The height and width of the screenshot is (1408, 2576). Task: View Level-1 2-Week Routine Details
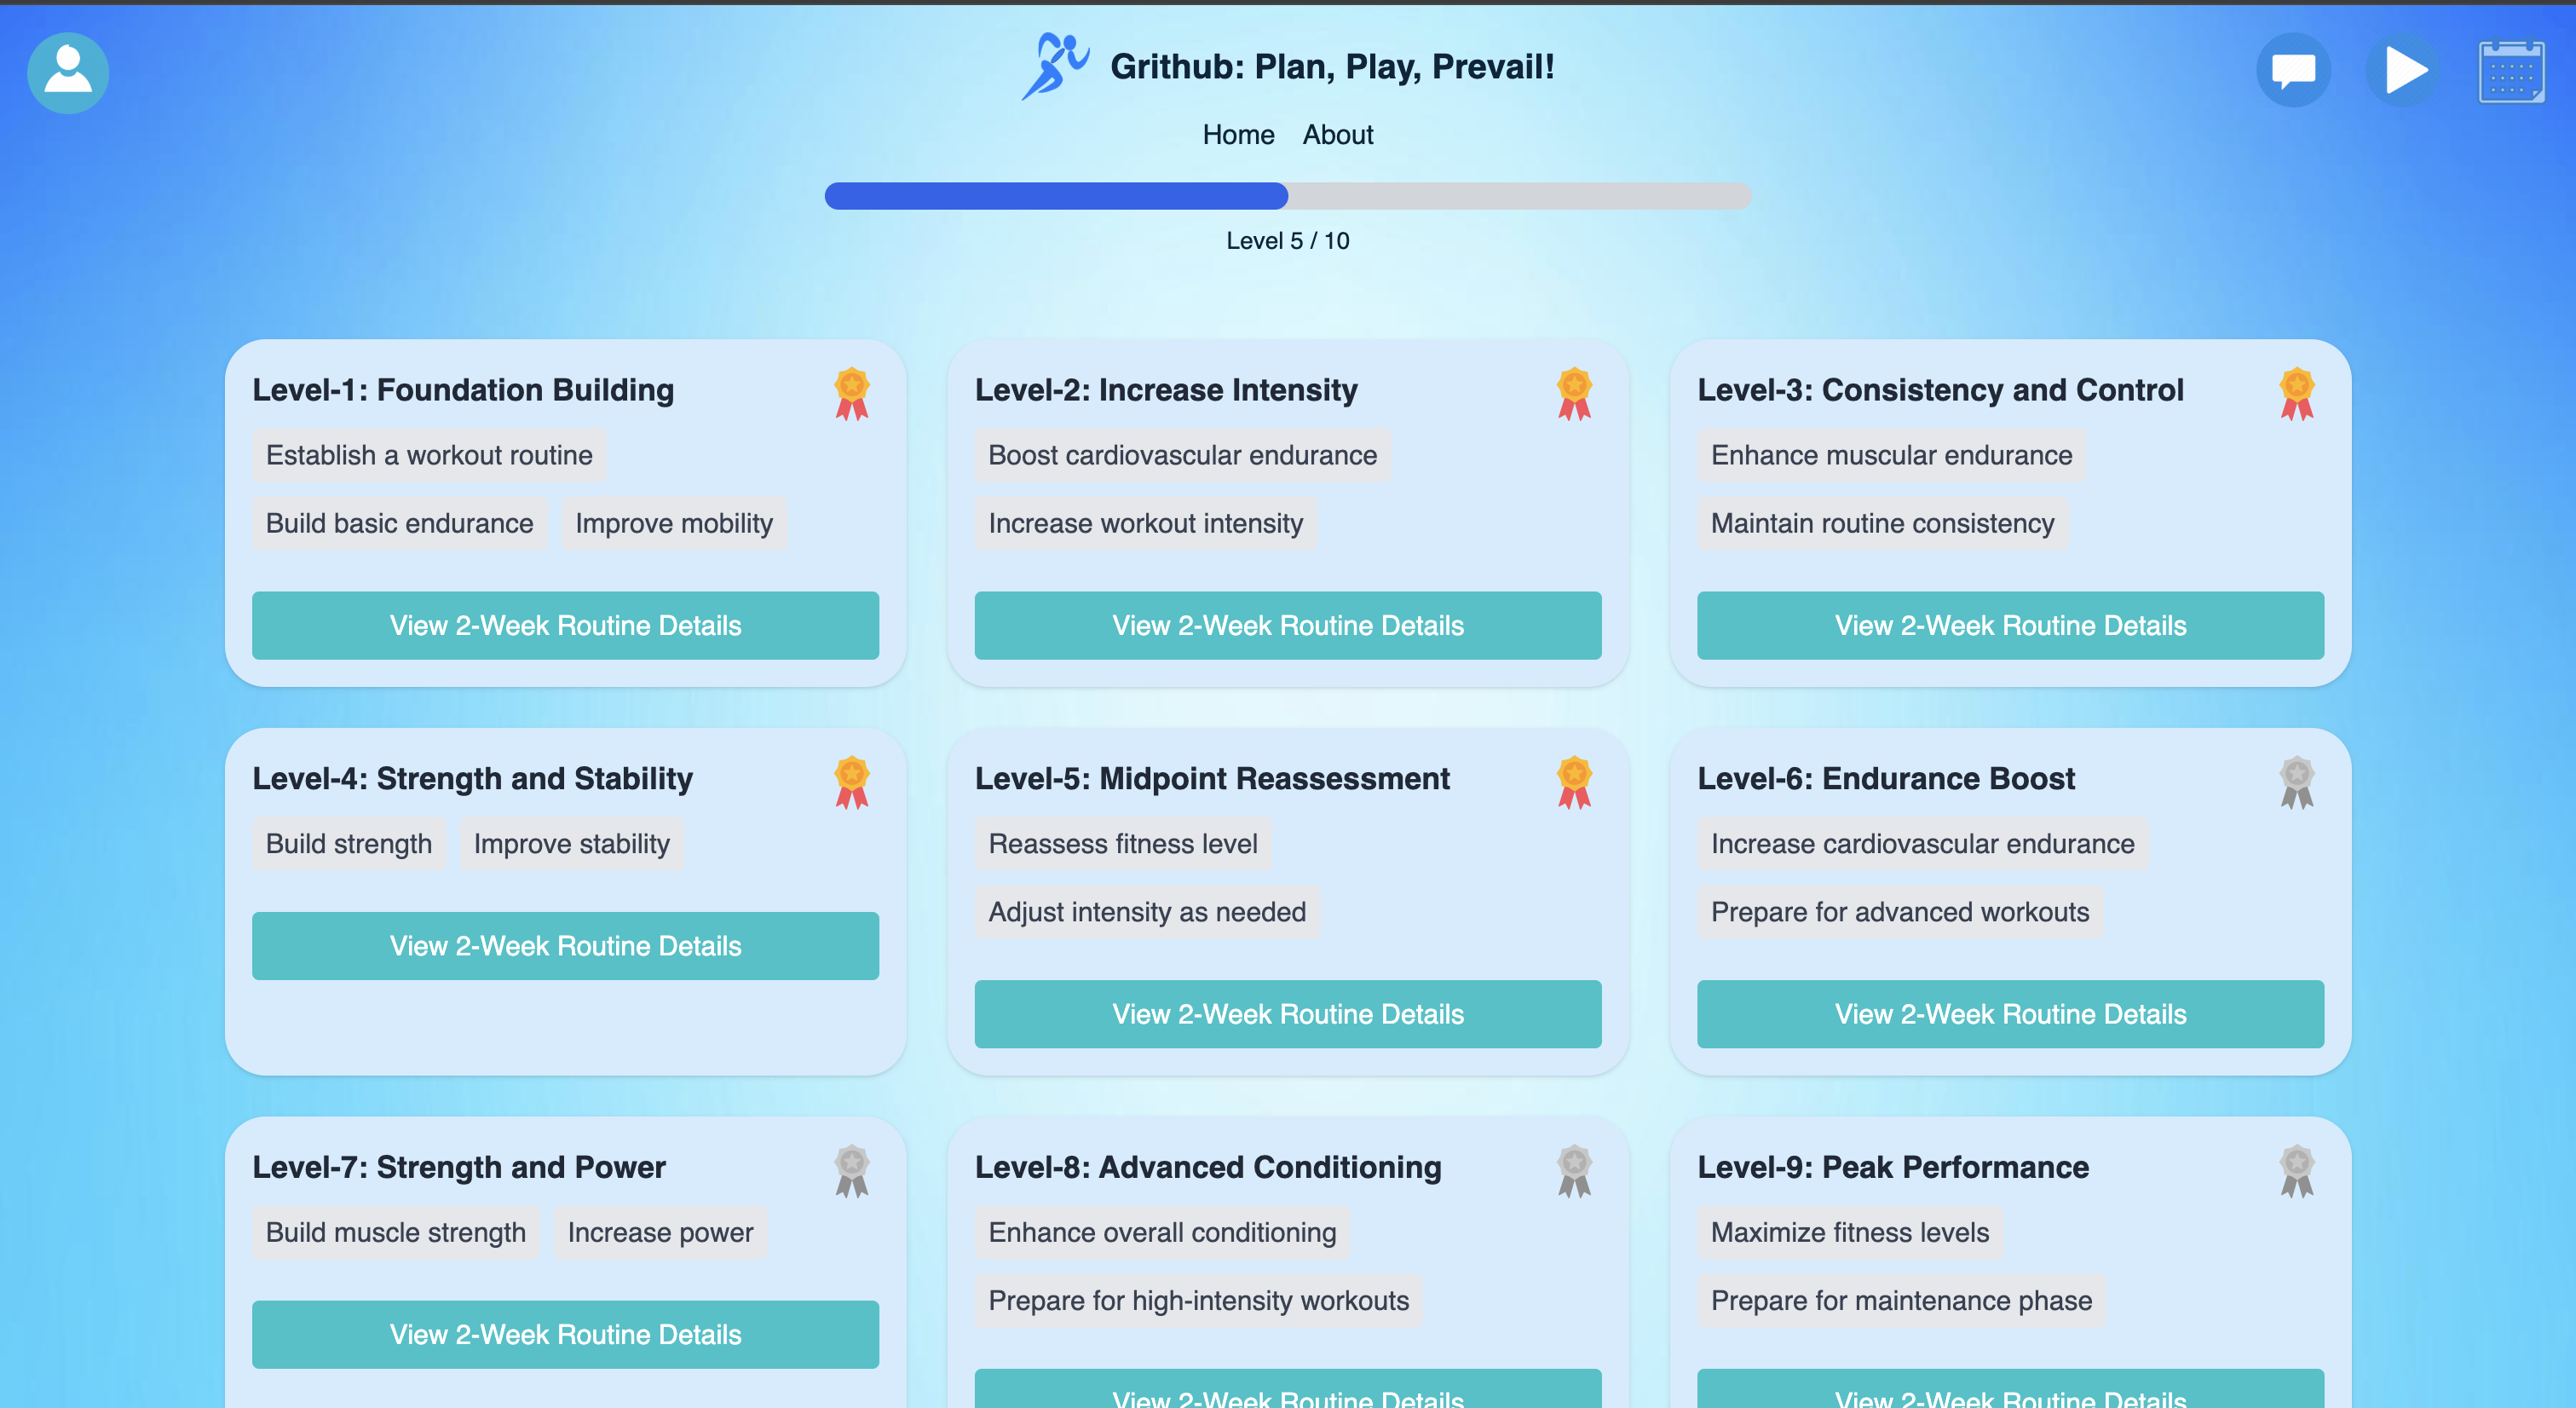[x=565, y=625]
